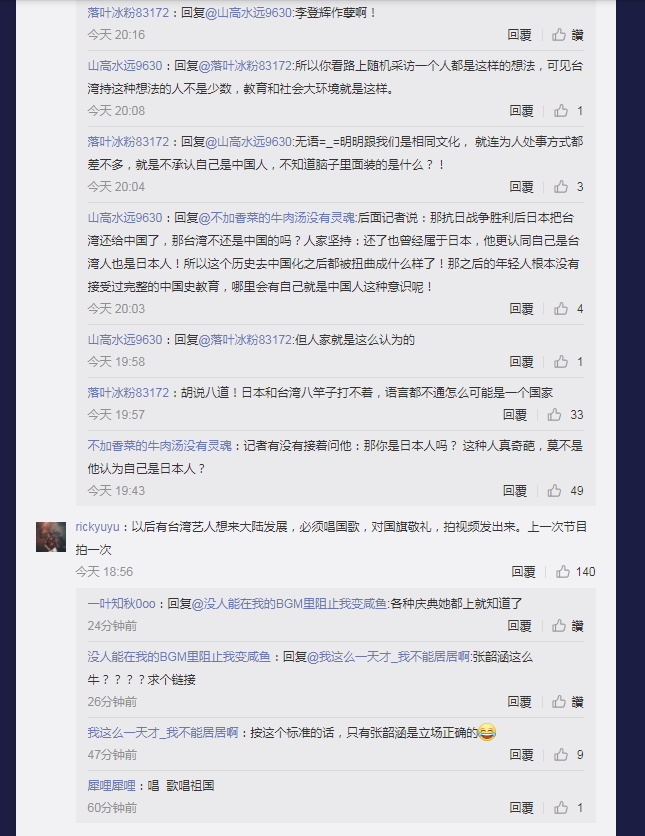Click 回复 on the 26分钟前 comment
The height and width of the screenshot is (836, 645).
pos(519,702)
